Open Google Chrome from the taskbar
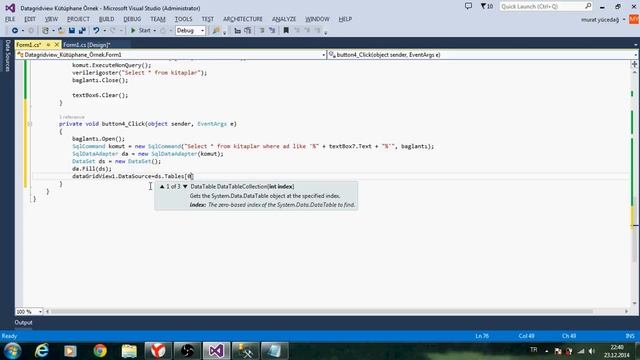This screenshot has height=360, width=640. pyautogui.click(x=100, y=351)
